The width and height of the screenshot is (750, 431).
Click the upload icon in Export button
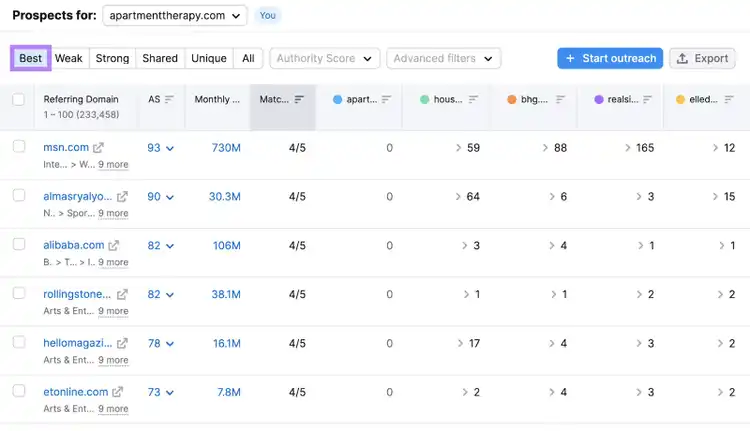[683, 58]
